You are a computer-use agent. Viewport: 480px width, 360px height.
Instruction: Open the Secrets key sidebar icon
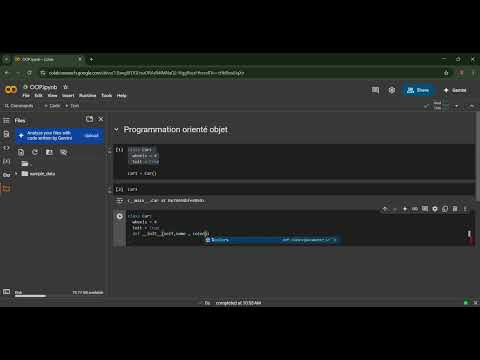pos(6,175)
